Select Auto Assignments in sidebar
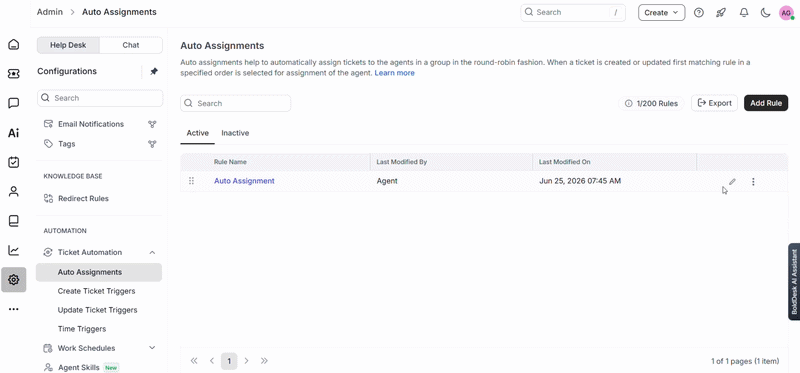This screenshot has height=373, width=800. point(98,272)
